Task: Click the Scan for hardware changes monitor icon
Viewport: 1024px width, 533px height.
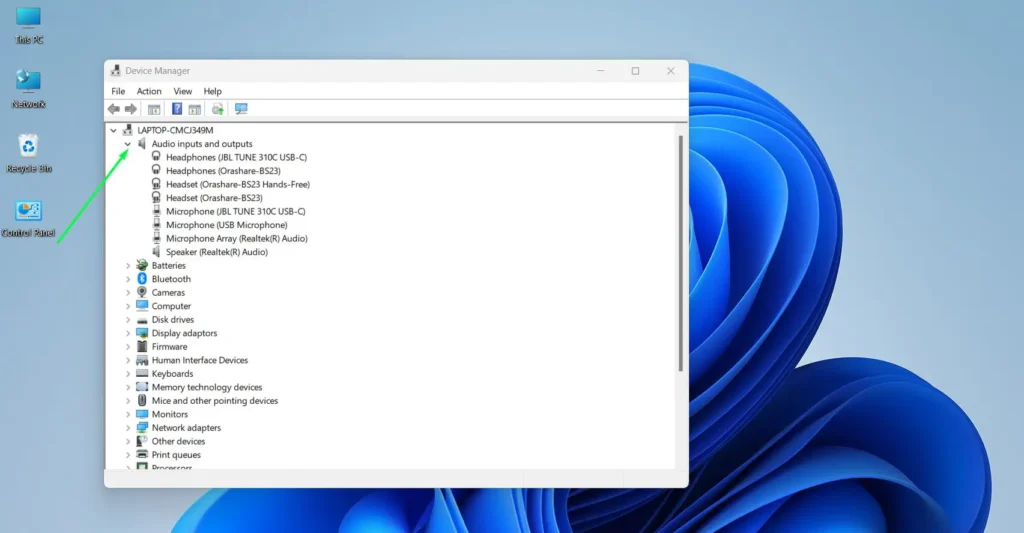Action: pyautogui.click(x=241, y=109)
